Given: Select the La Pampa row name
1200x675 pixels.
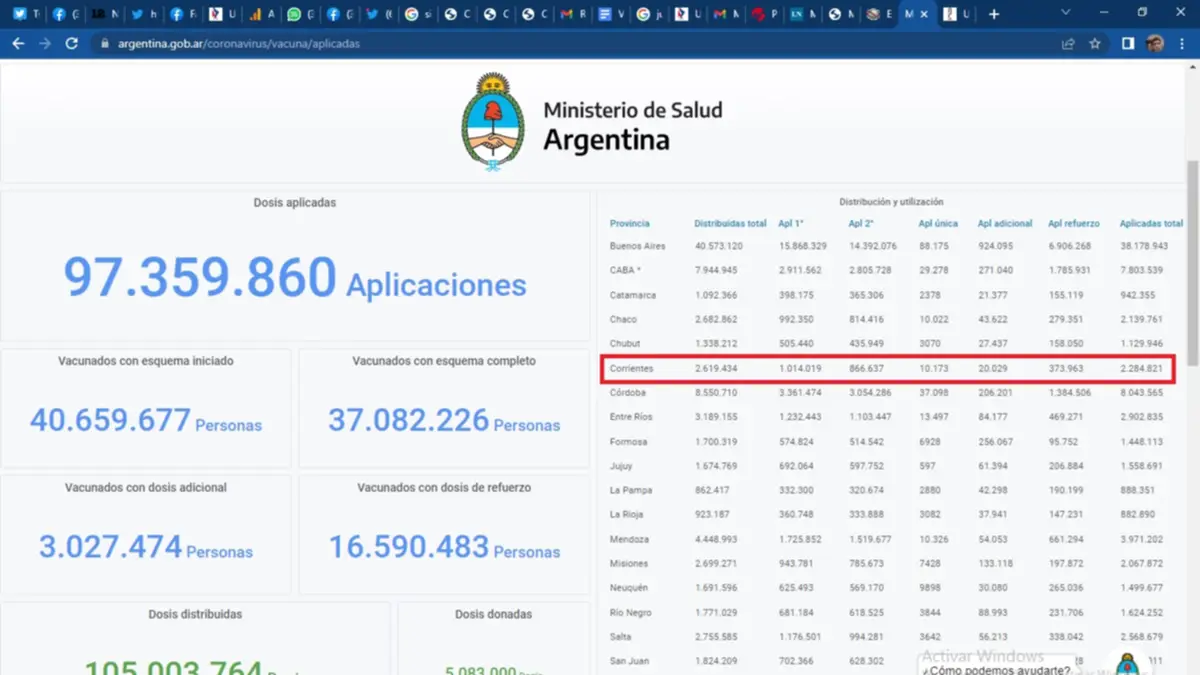Looking at the screenshot, I should [x=630, y=490].
